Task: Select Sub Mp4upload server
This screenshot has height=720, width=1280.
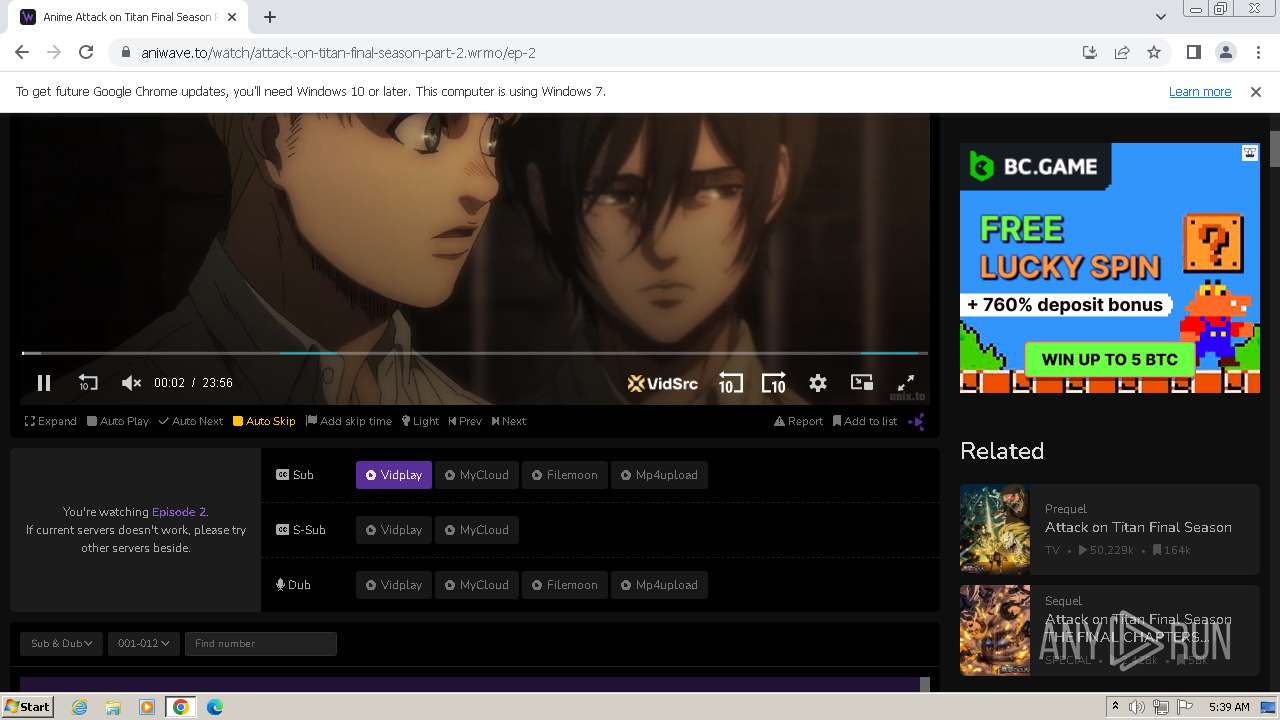Action: click(x=659, y=475)
